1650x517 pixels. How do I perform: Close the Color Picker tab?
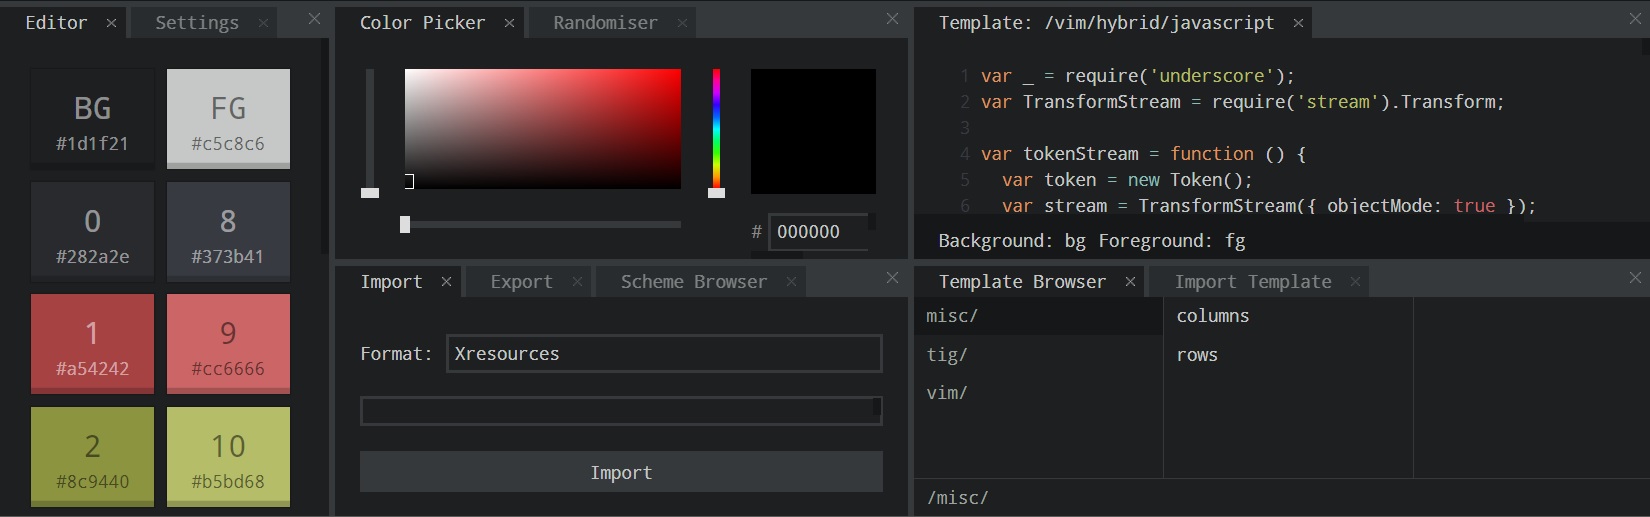tap(509, 23)
